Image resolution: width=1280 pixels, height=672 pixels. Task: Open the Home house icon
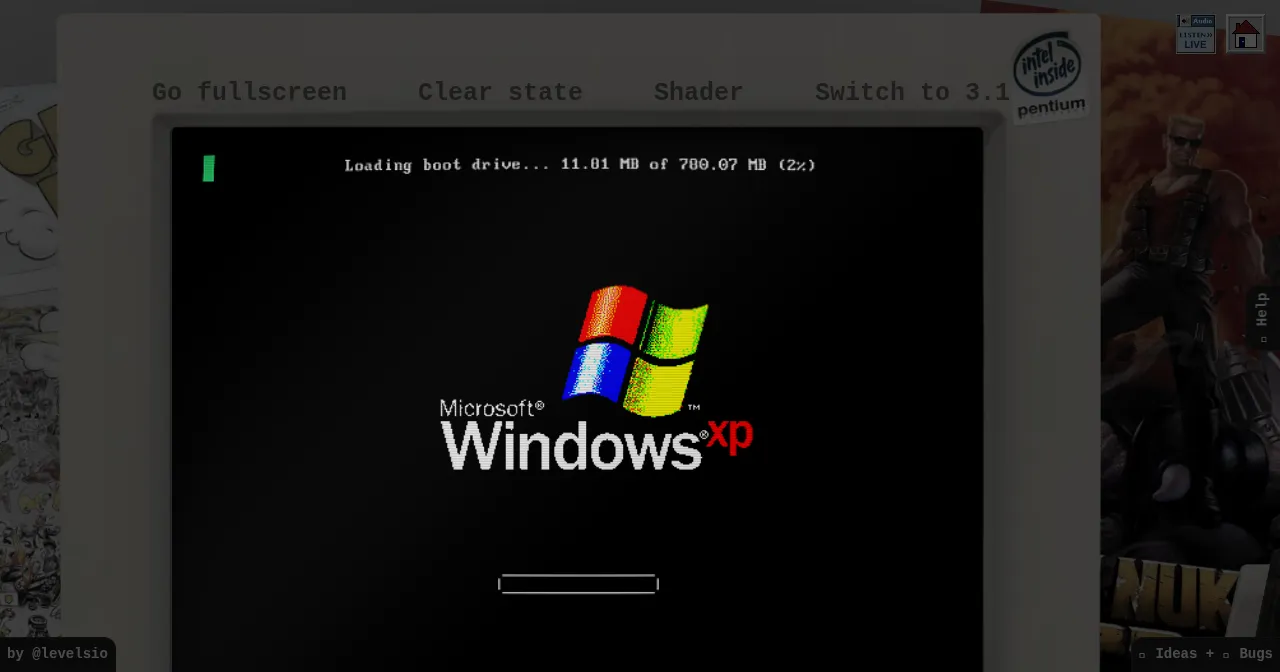pos(1245,34)
